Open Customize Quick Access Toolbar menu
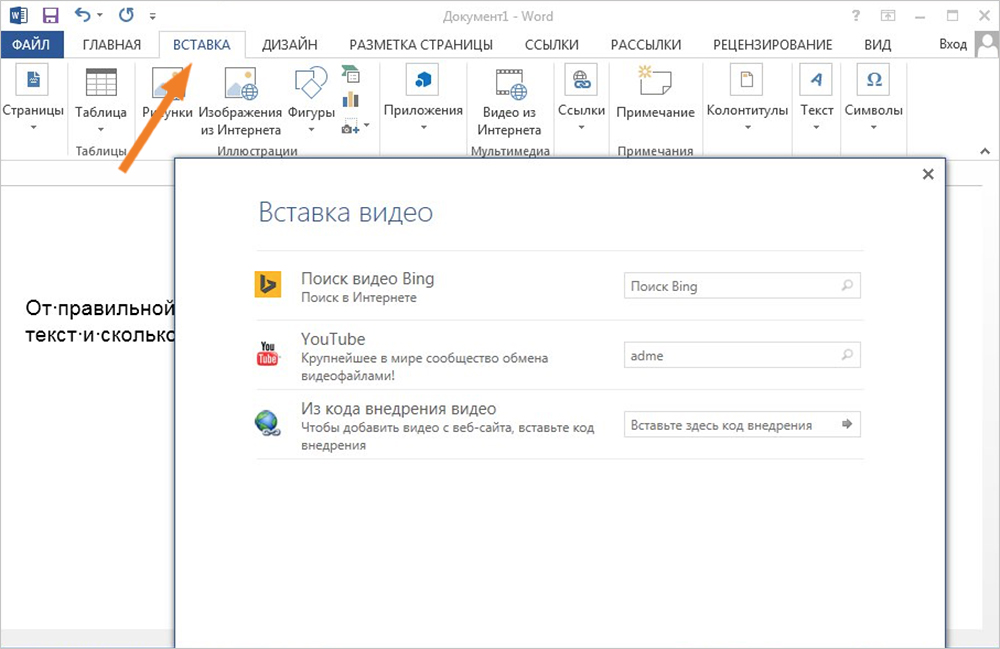Image resolution: width=1000 pixels, height=649 pixels. click(152, 16)
